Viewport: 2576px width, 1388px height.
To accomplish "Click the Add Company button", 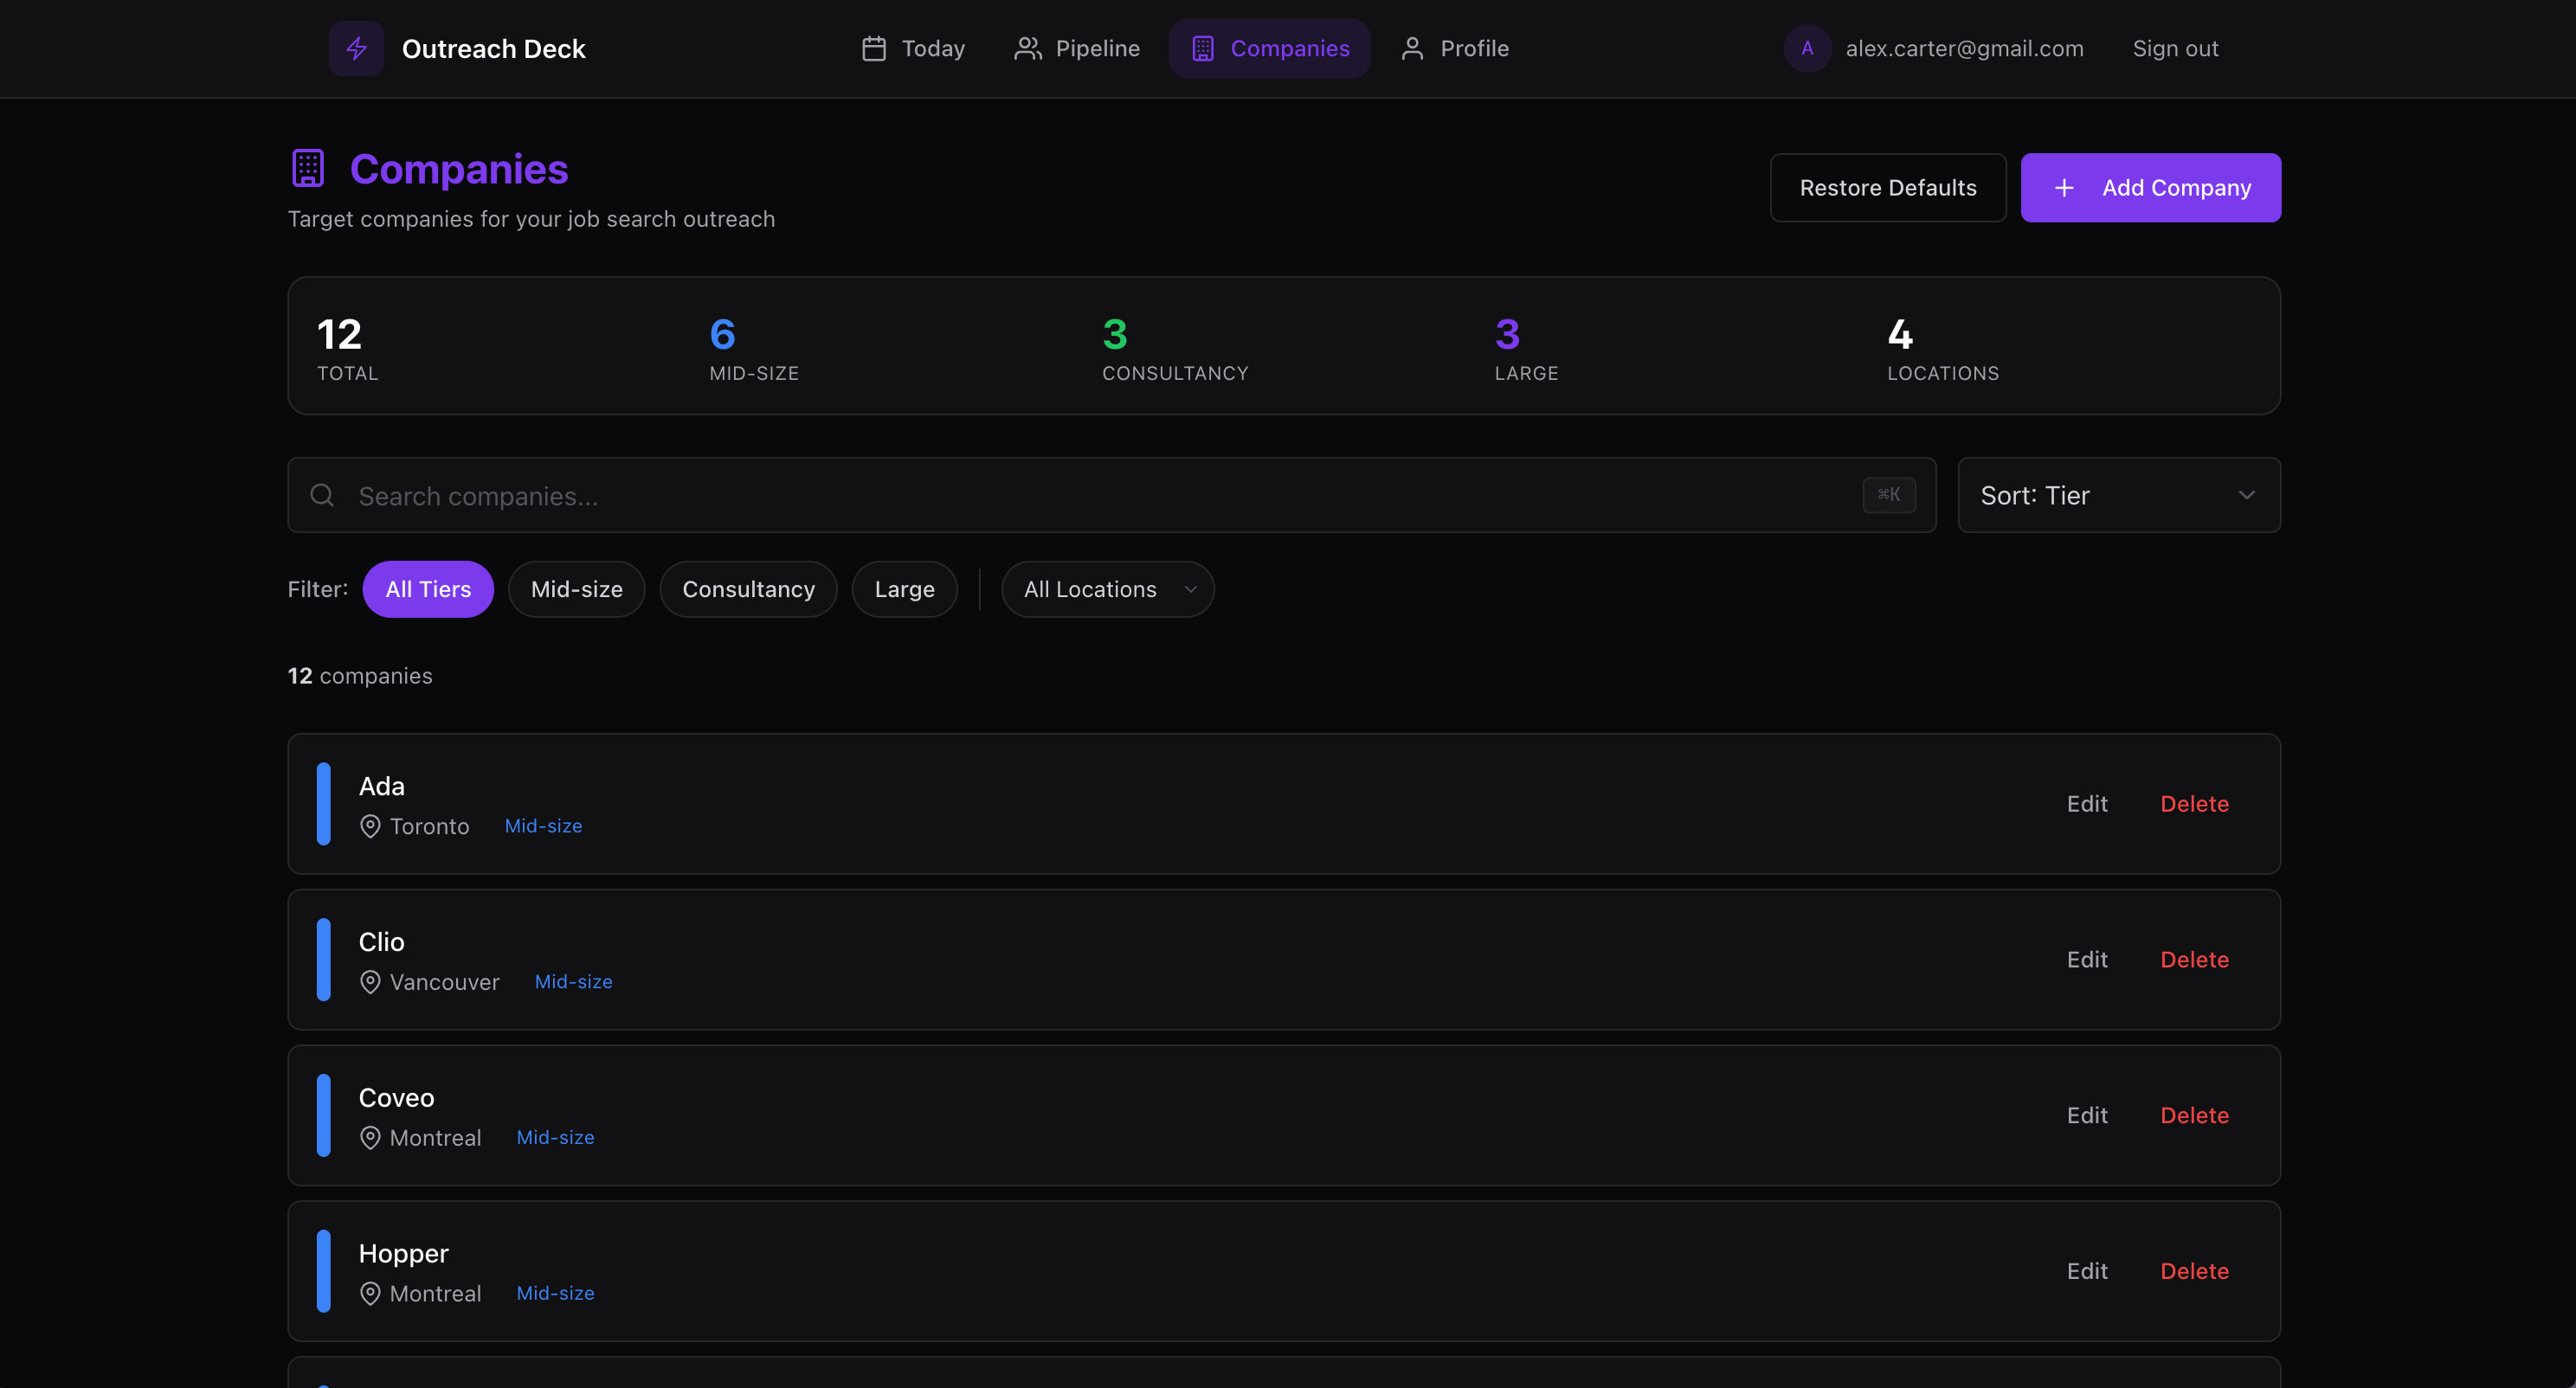I will coord(2151,188).
